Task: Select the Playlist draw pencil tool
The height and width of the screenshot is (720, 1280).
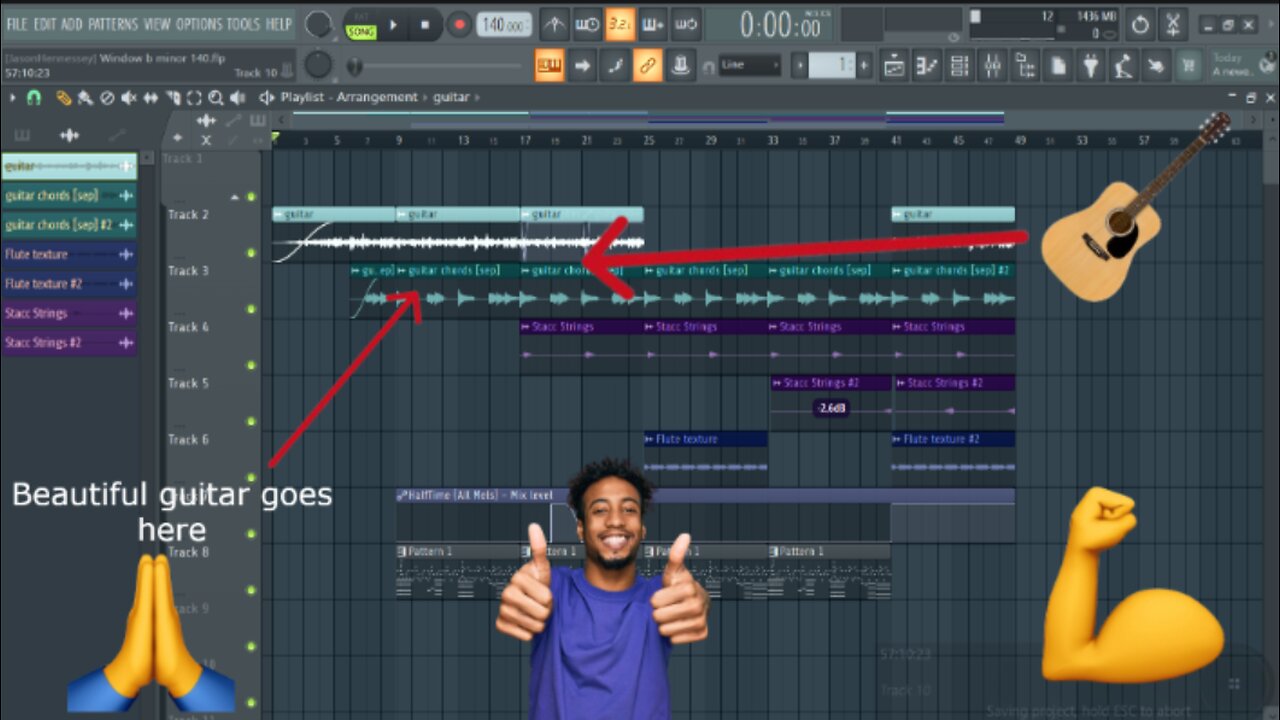Action: pyautogui.click(x=63, y=98)
